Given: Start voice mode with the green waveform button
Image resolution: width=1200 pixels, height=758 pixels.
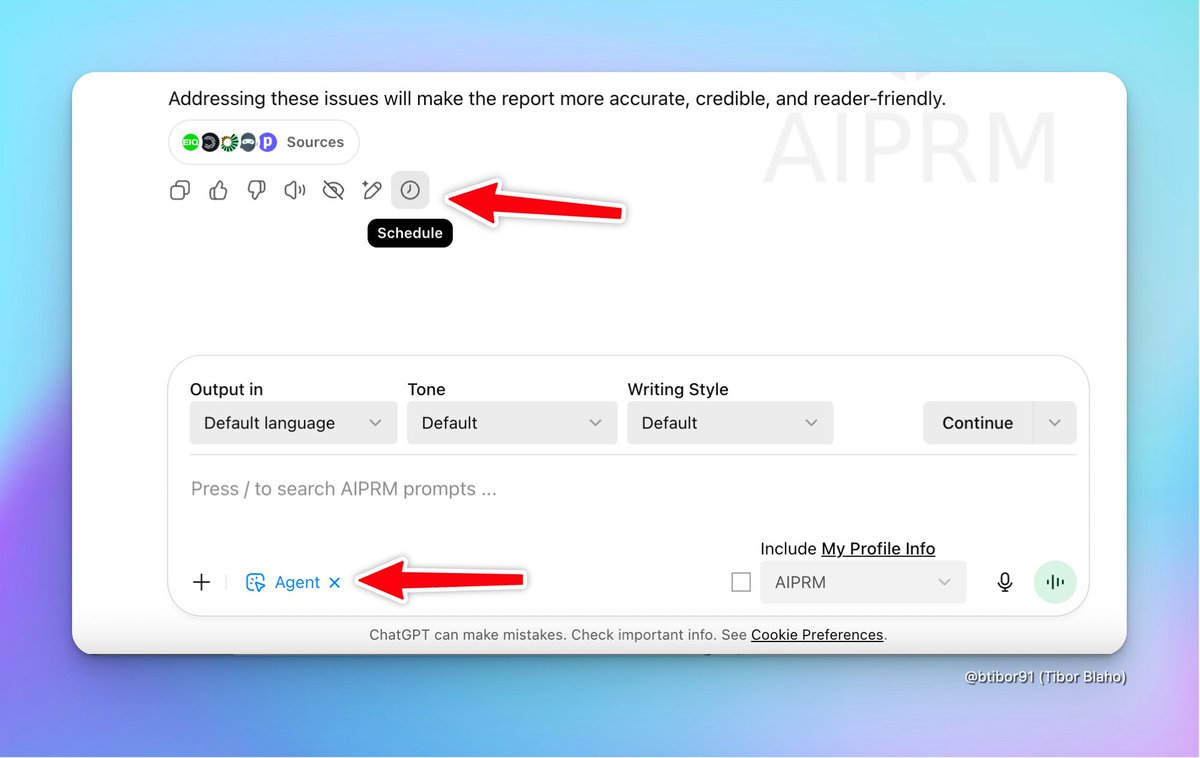Looking at the screenshot, I should [x=1055, y=581].
